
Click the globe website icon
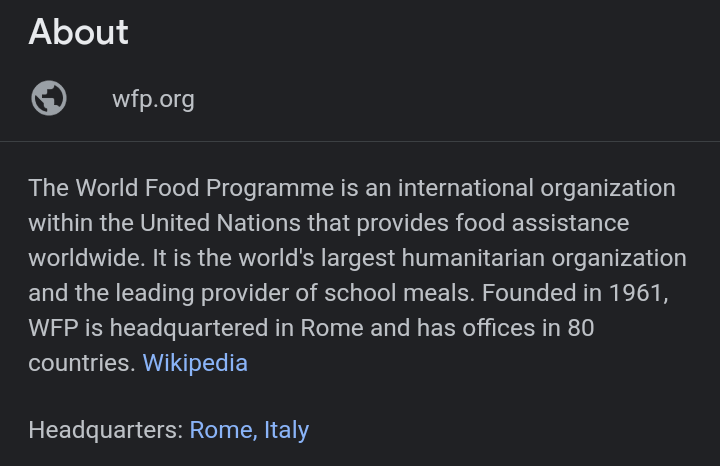pos(49,99)
